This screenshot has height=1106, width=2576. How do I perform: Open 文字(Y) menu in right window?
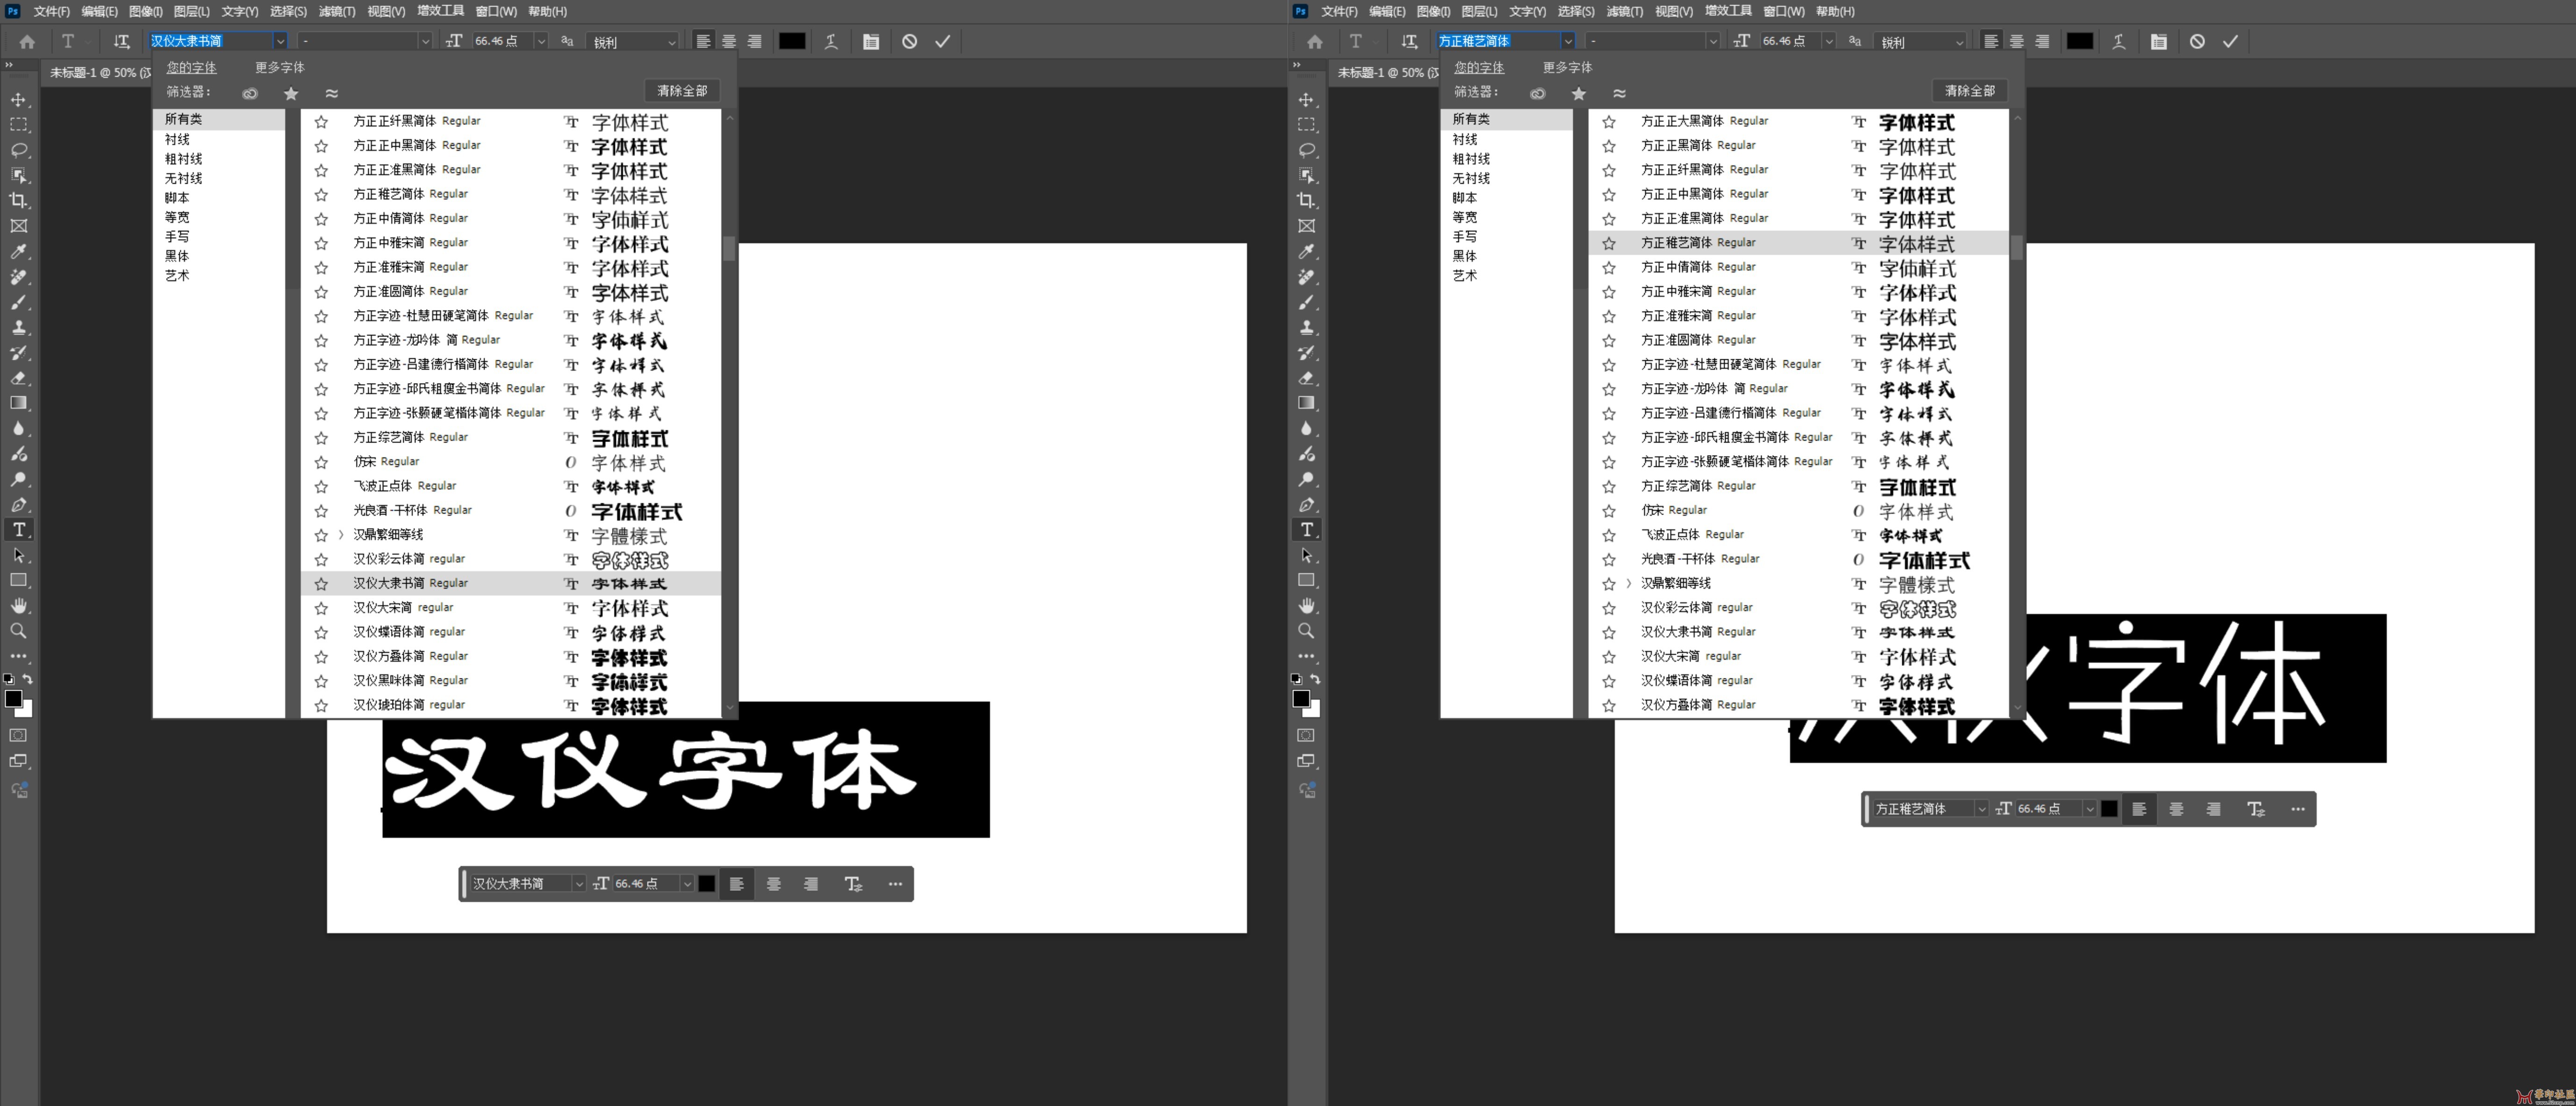(1527, 11)
